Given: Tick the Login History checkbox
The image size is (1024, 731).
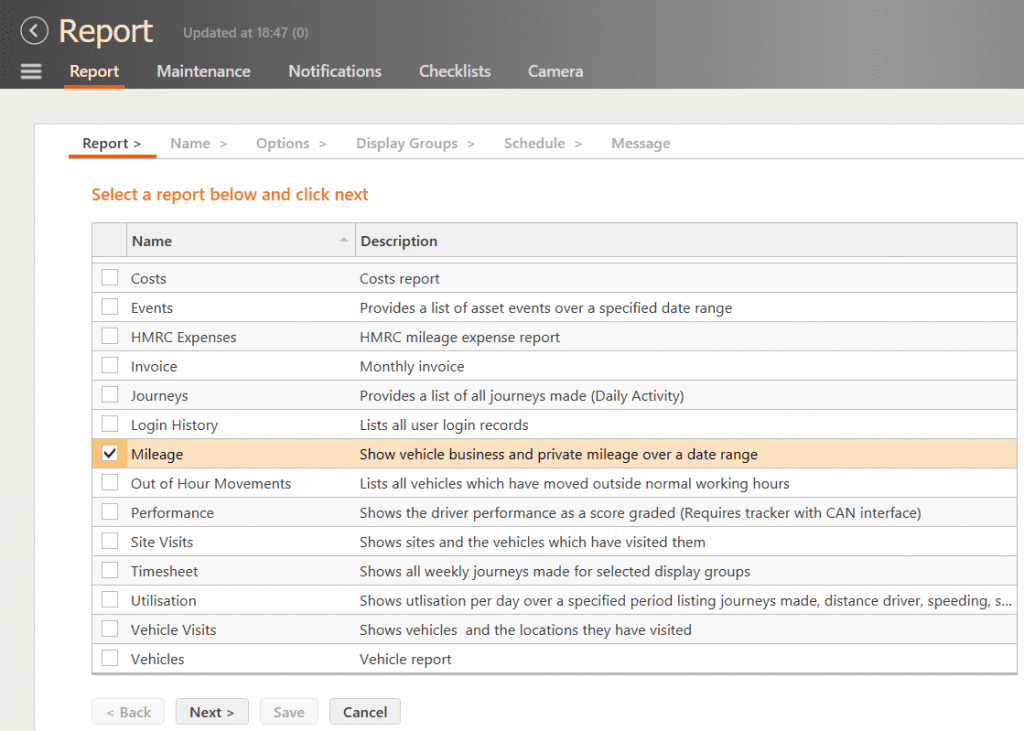Looking at the screenshot, I should 110,424.
